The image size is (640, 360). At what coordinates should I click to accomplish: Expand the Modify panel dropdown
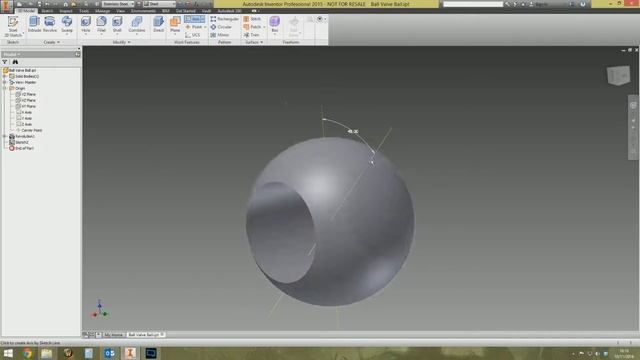click(121, 42)
